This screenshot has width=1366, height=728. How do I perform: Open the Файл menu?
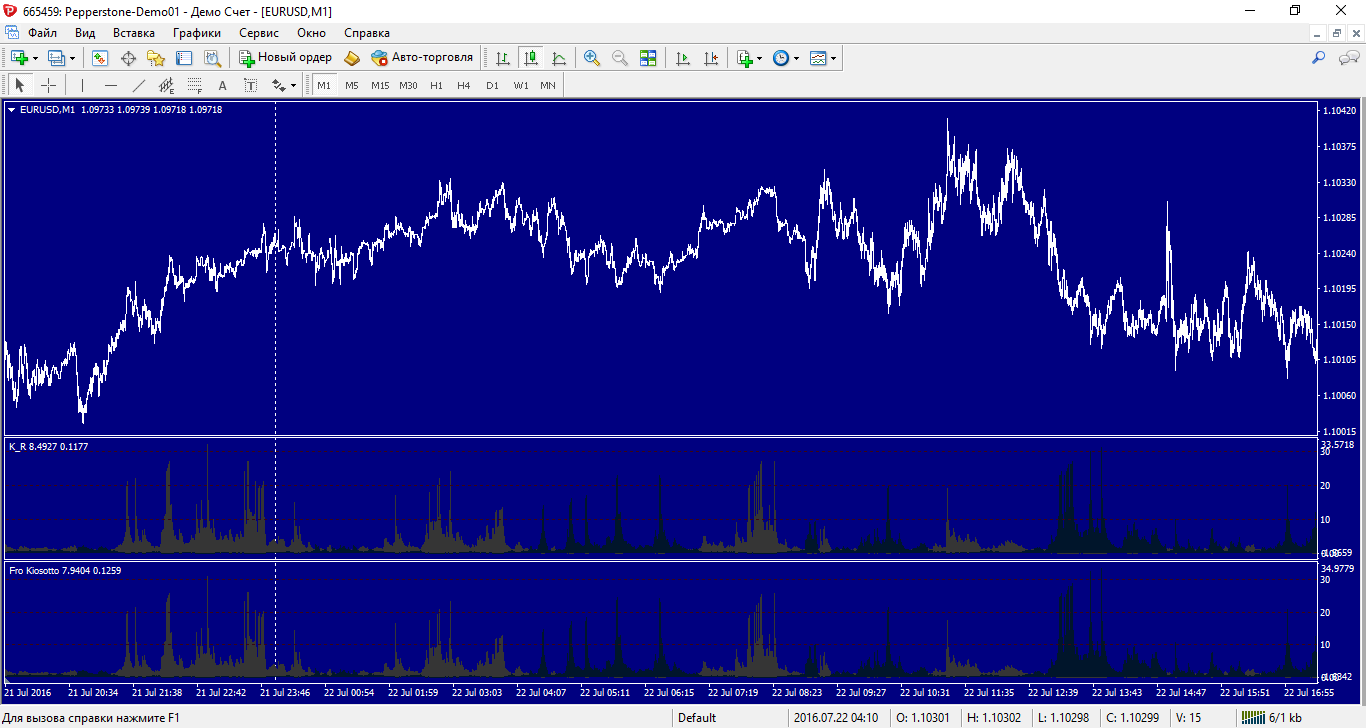(x=42, y=33)
